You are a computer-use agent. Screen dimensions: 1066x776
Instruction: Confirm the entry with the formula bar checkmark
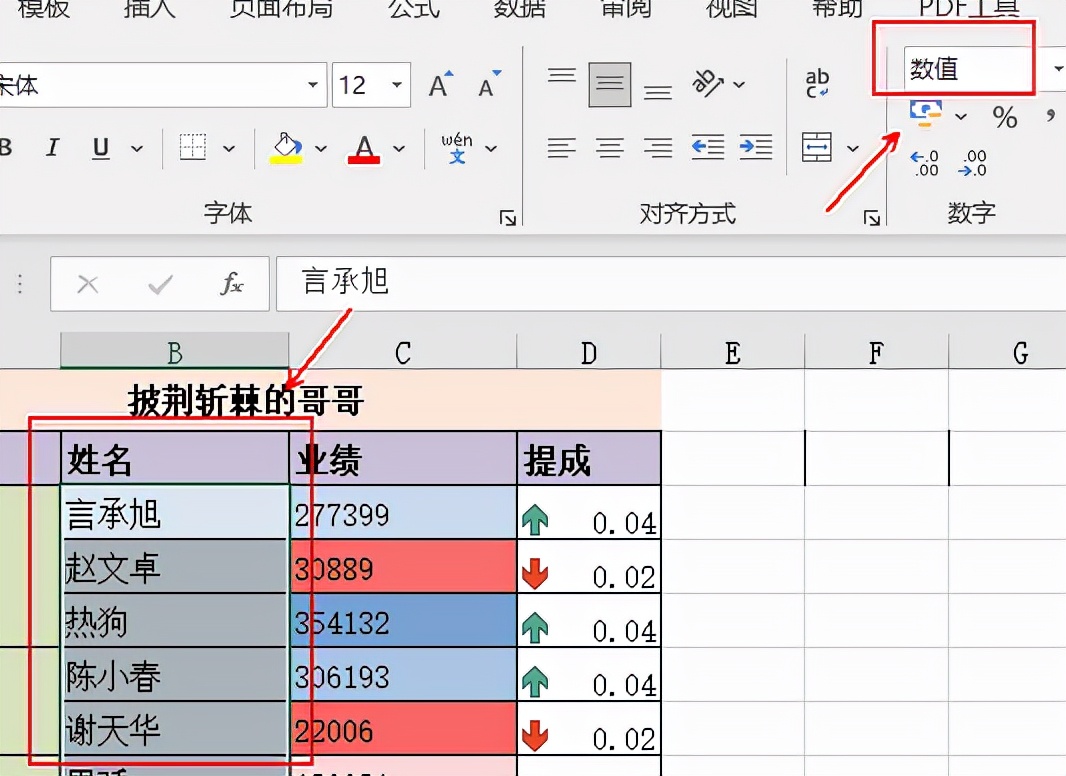click(x=160, y=283)
